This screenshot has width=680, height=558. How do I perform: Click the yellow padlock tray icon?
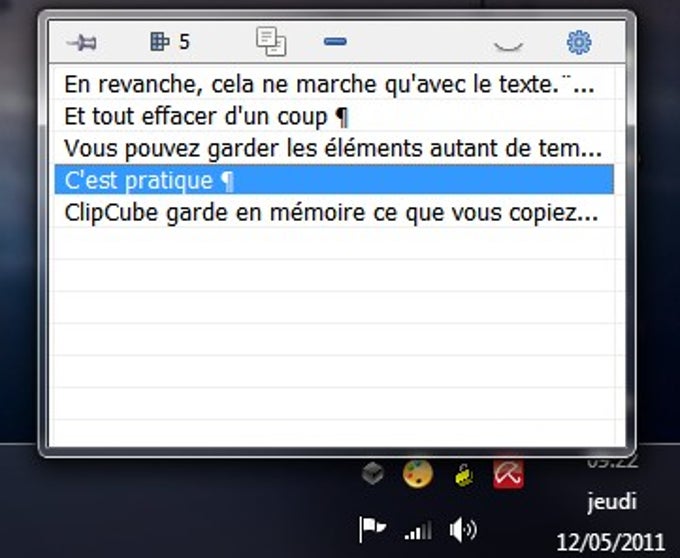[464, 475]
